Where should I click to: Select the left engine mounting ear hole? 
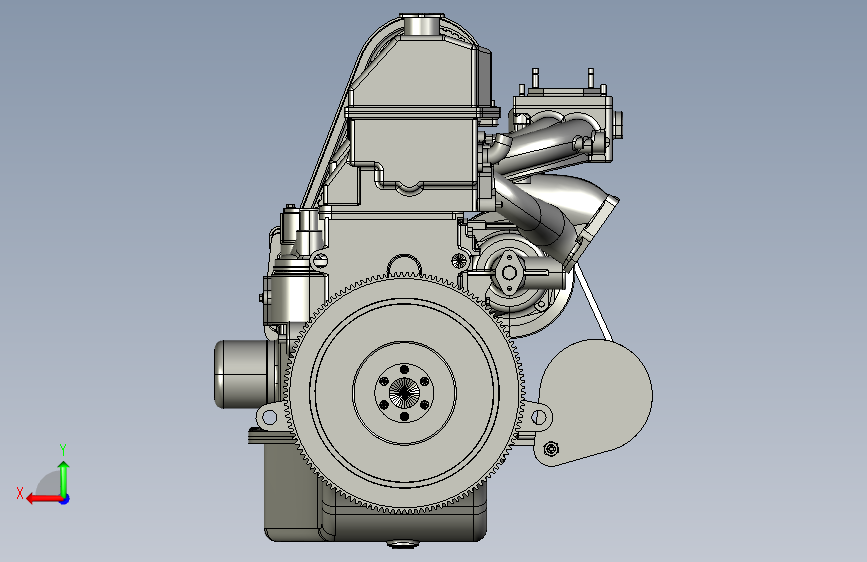269,417
